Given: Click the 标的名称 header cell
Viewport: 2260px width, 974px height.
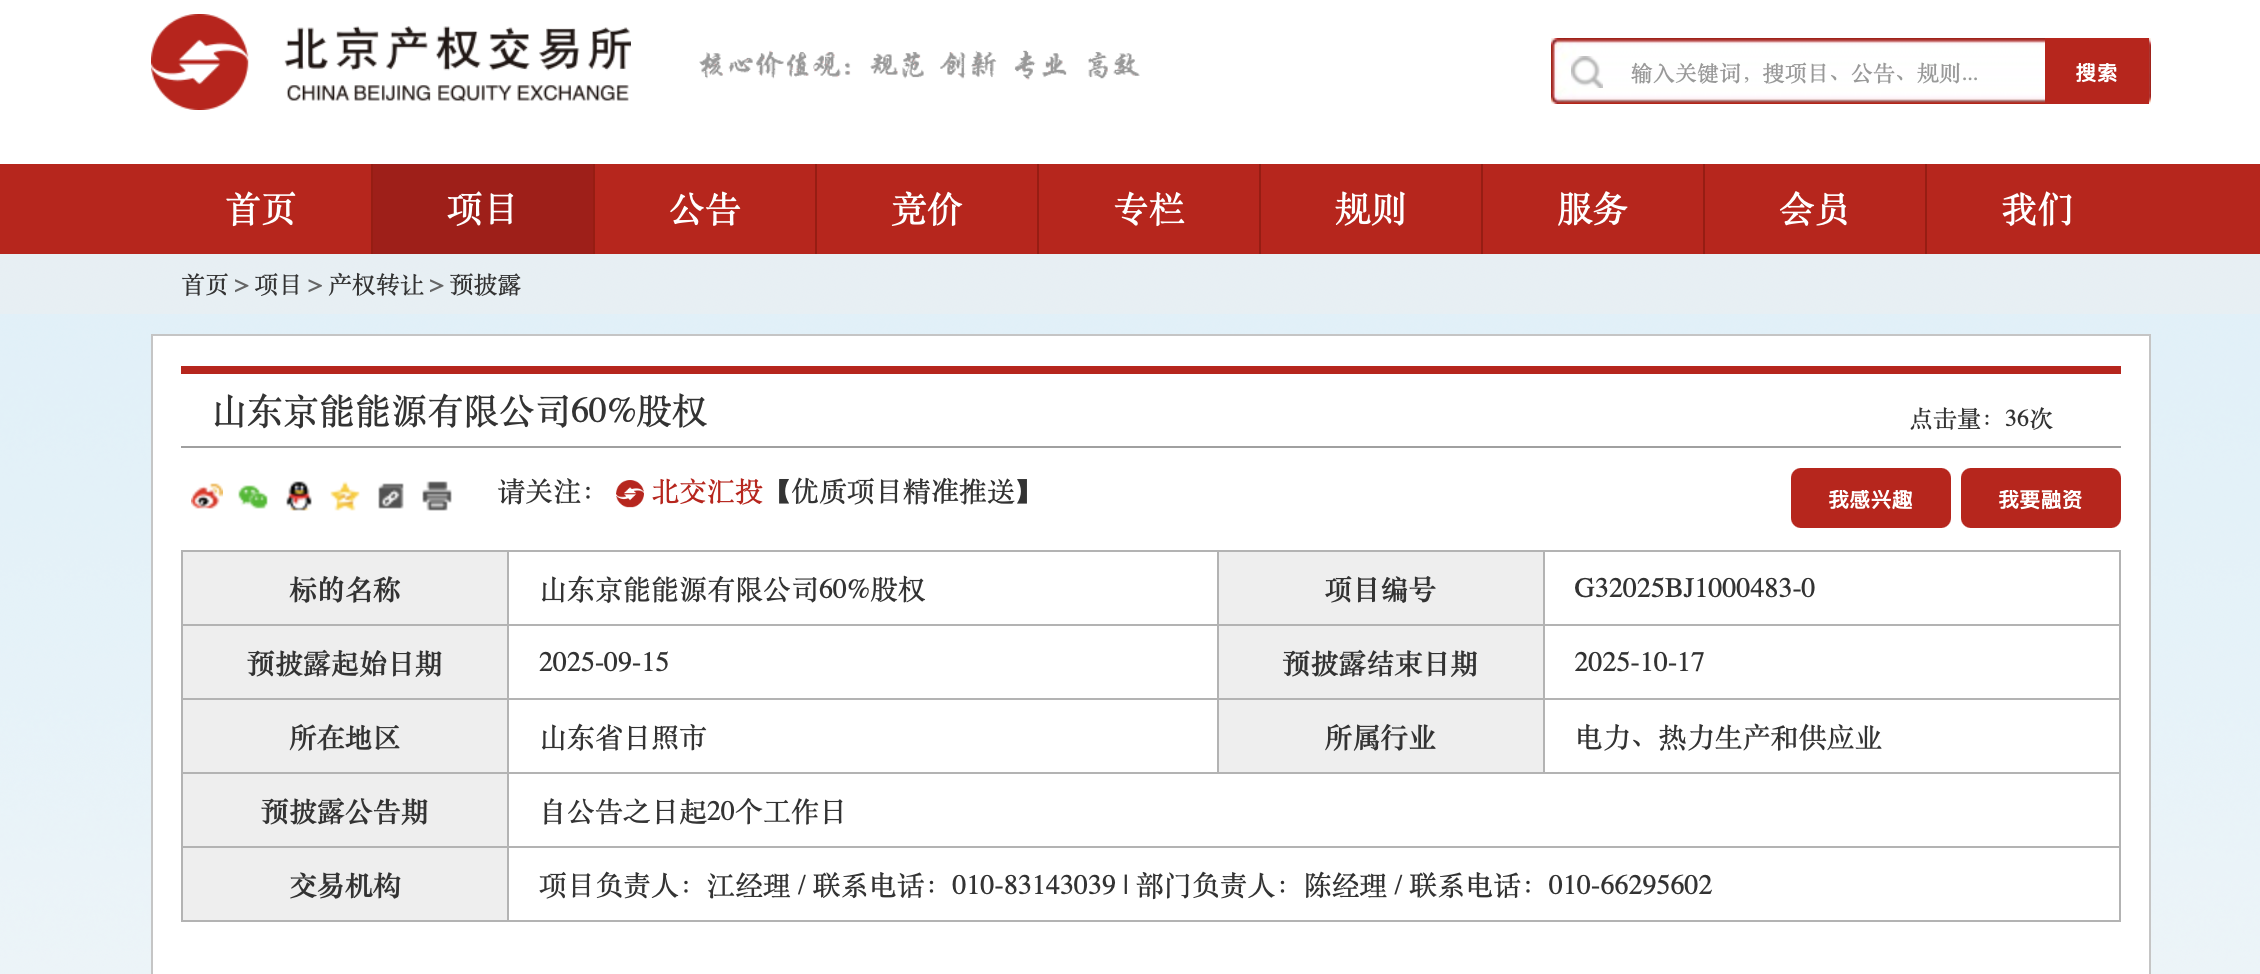Looking at the screenshot, I should click(345, 589).
